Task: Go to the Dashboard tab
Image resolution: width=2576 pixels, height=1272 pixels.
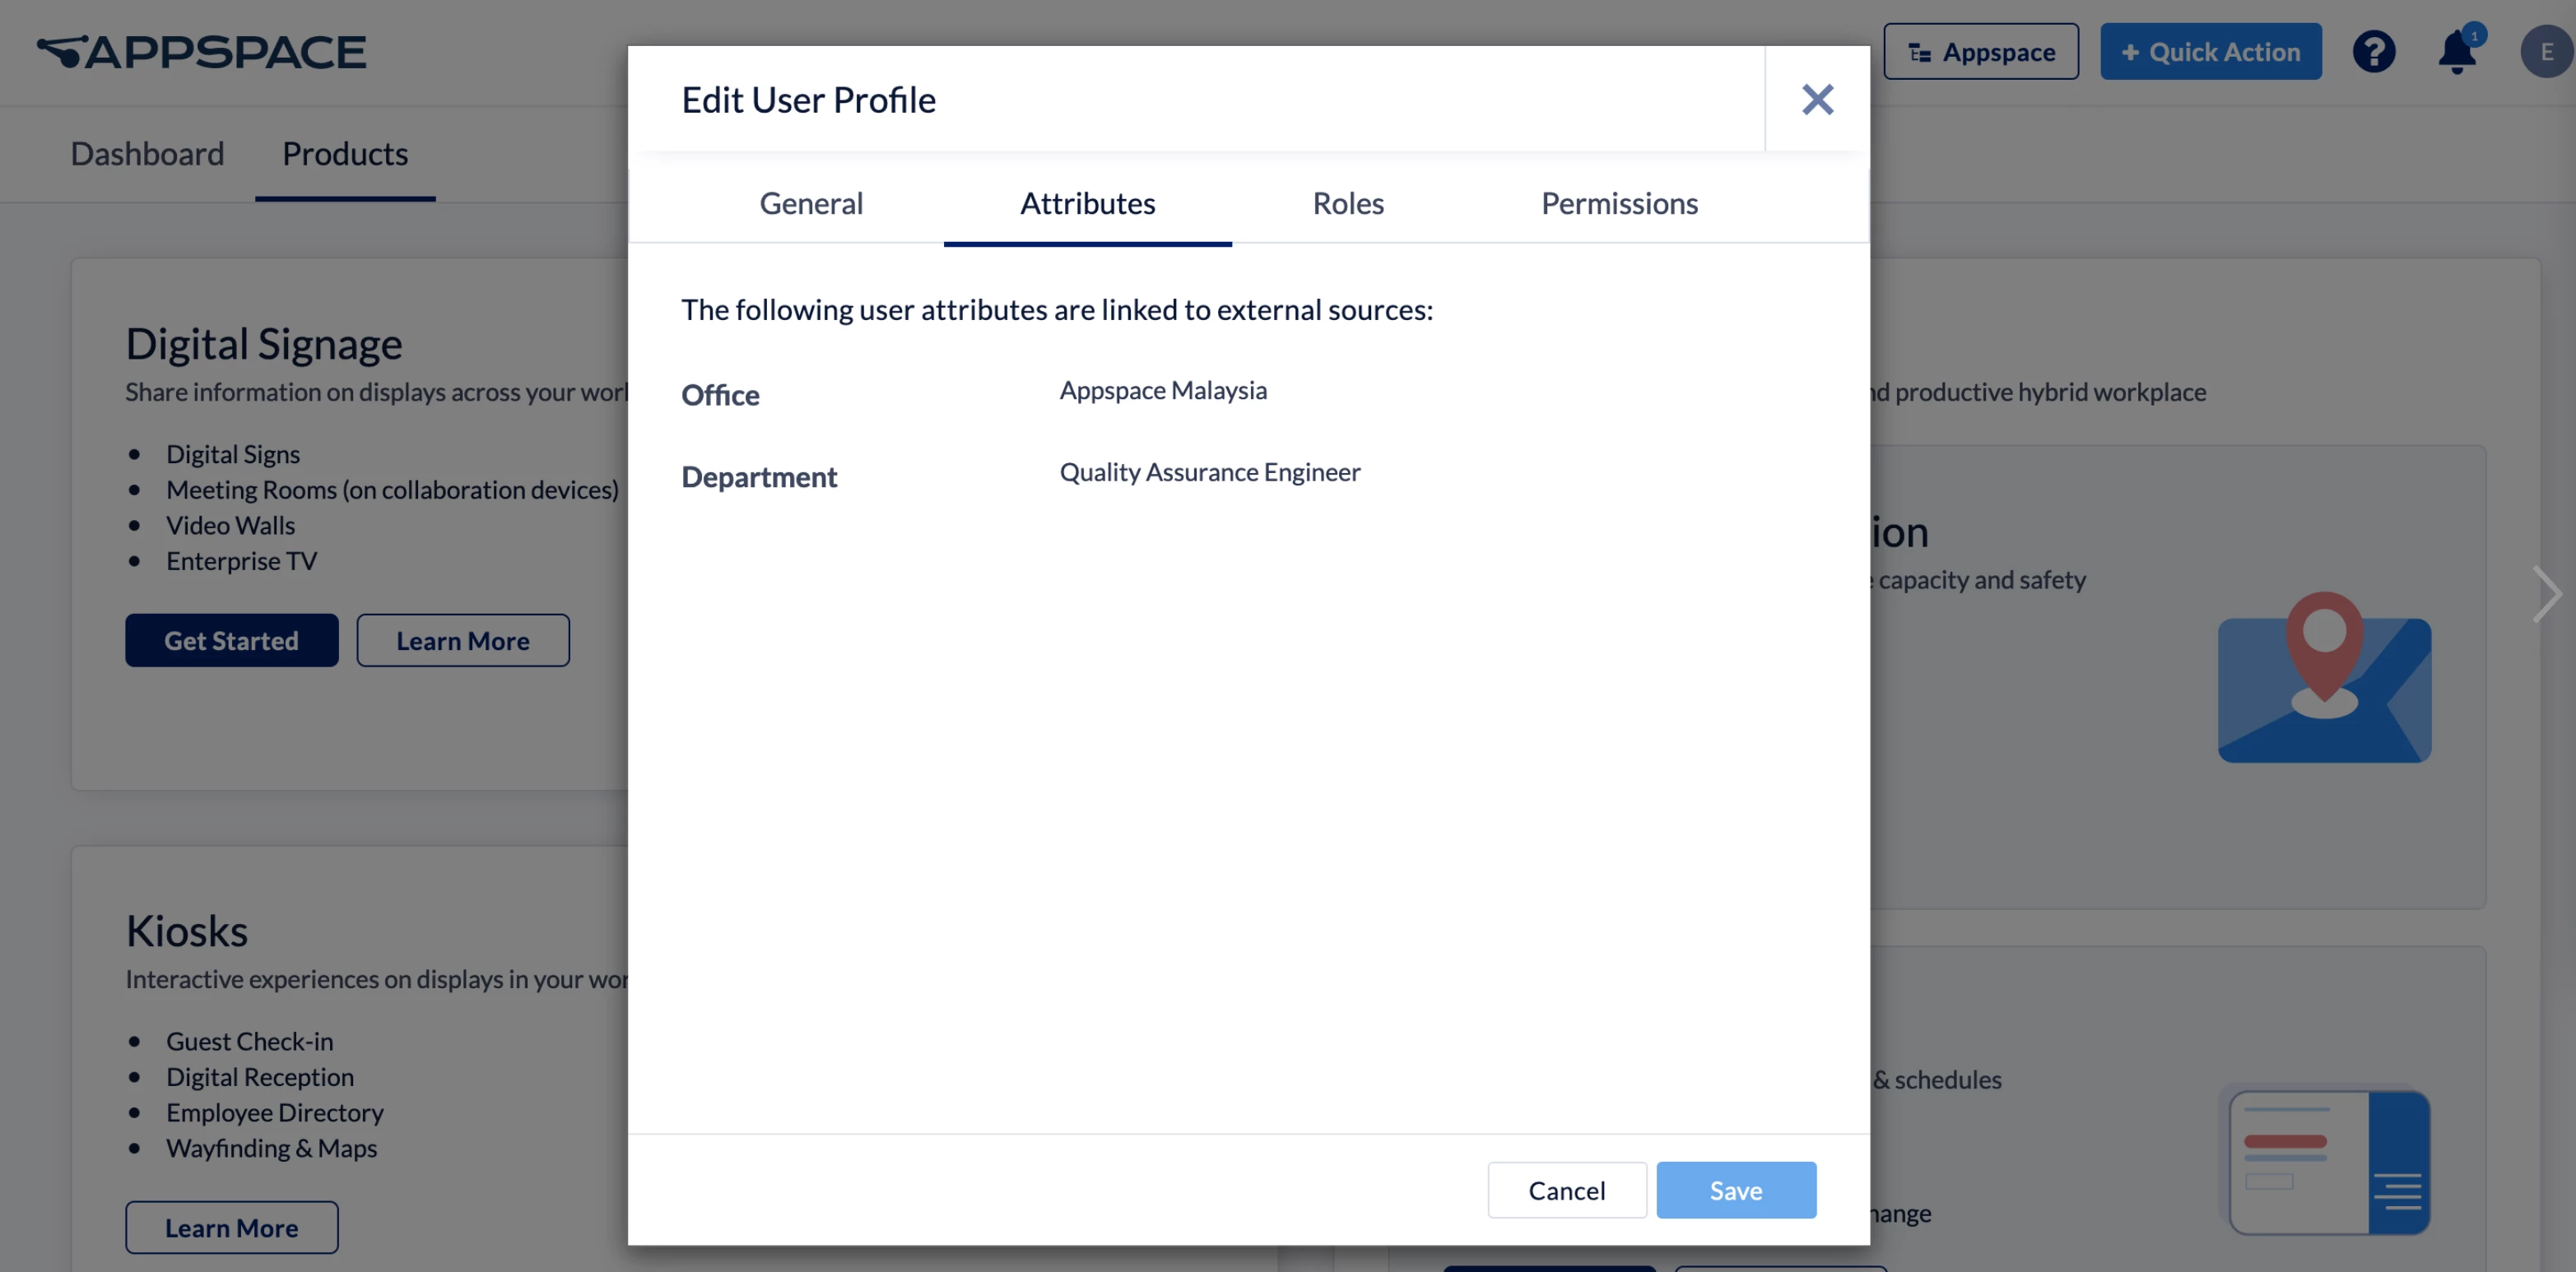Action: tap(147, 153)
